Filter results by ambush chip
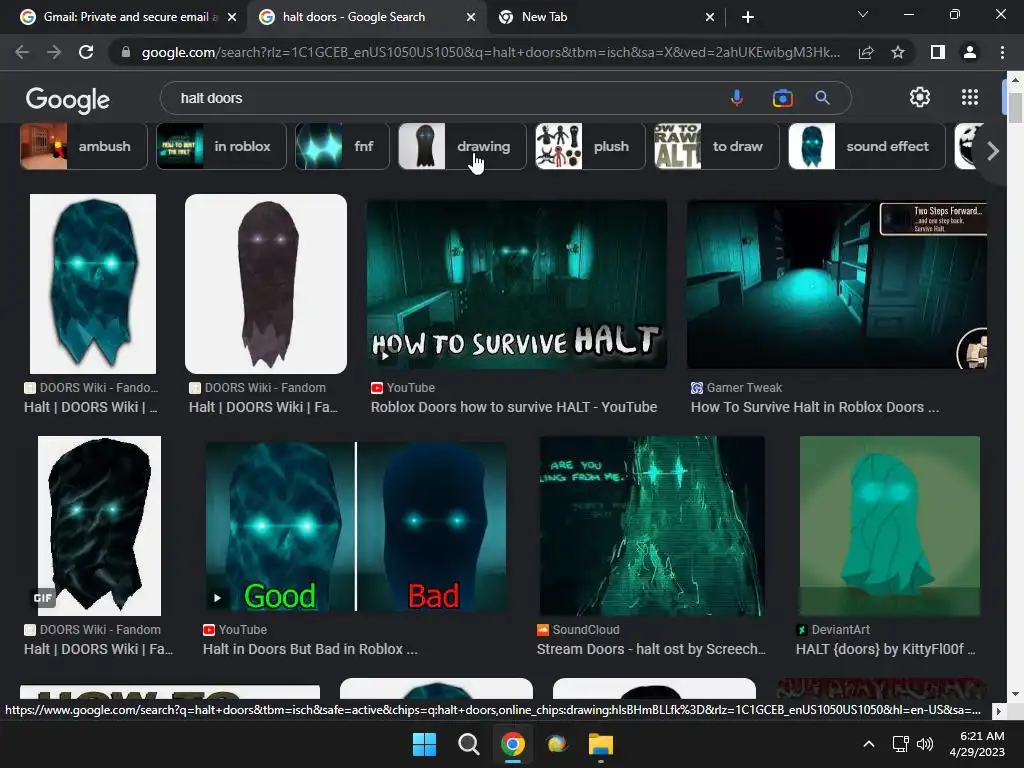Viewport: 1024px width, 768px height. 84,146
